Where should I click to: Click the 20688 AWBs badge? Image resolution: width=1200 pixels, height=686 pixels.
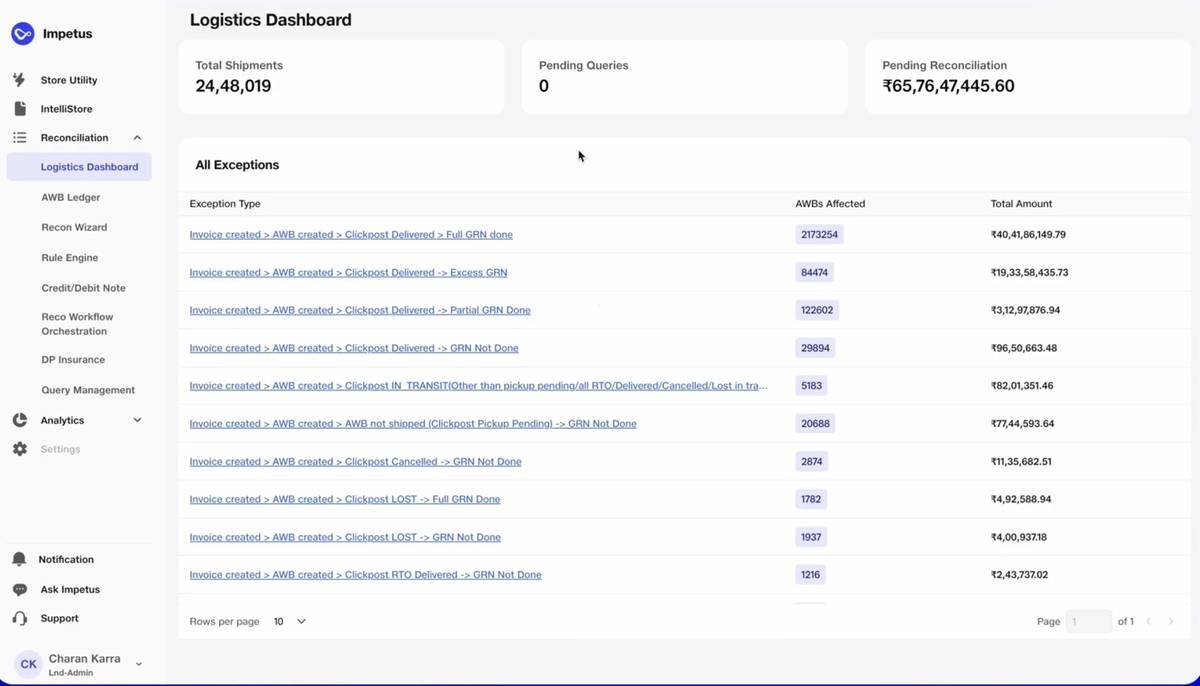pyautogui.click(x=815, y=423)
